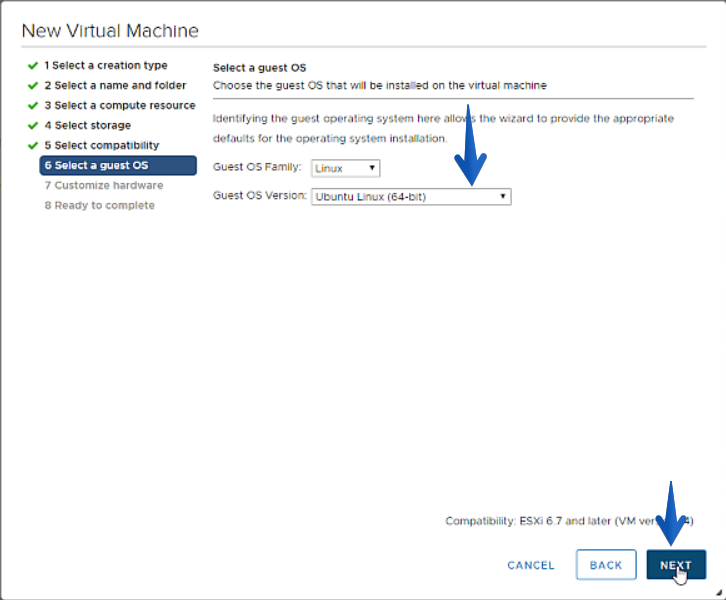Select the highlighted step 6 Select a guest OS

click(118, 165)
